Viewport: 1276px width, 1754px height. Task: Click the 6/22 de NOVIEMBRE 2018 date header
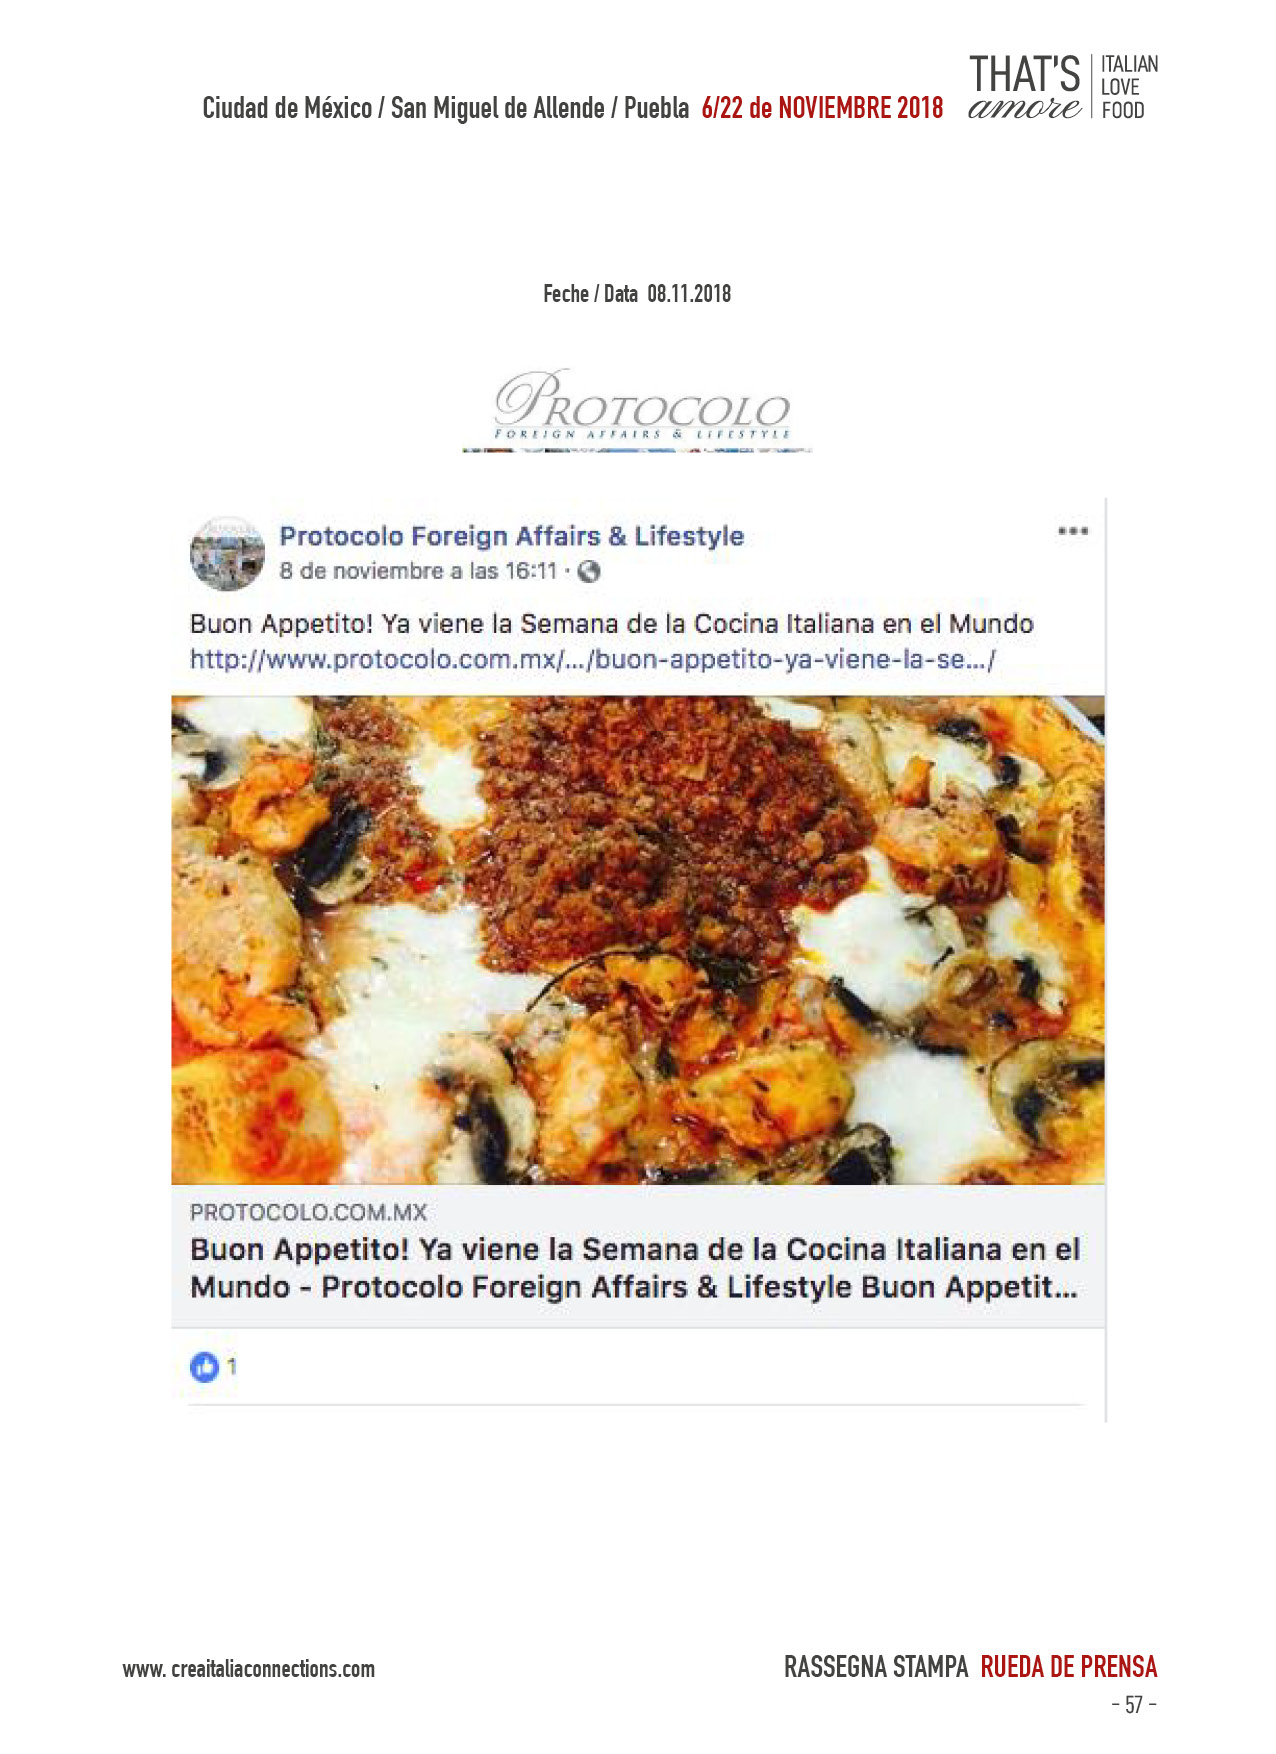[822, 108]
